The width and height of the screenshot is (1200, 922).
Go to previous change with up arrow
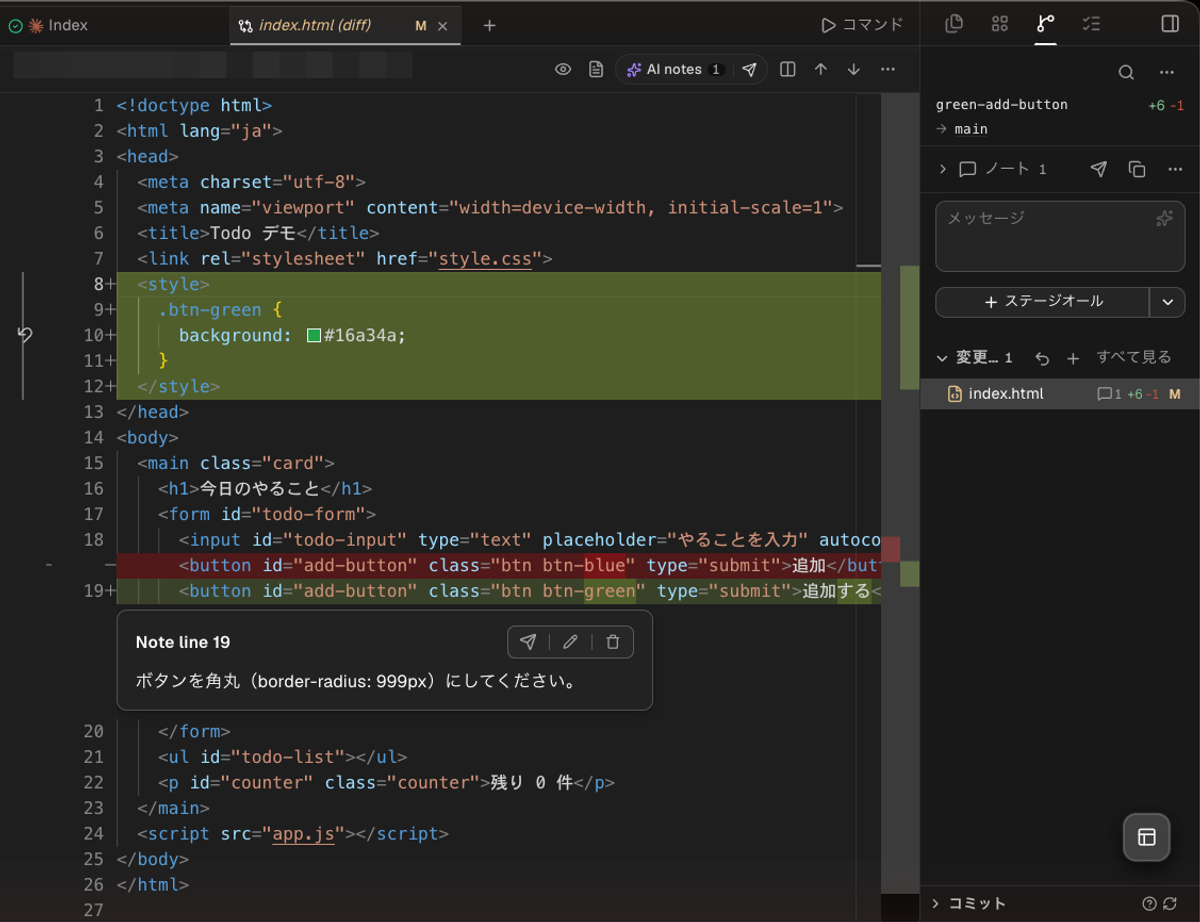821,69
